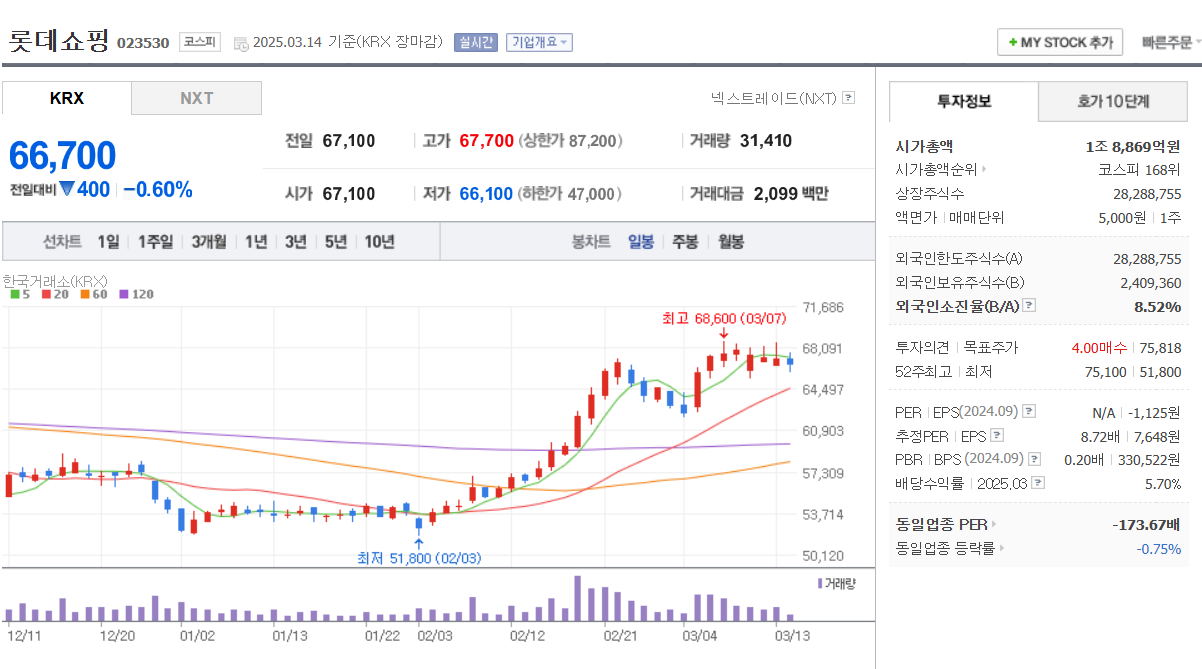Click the 외국인소진율 value 8.52%
This screenshot has width=1202, height=669.
point(1157,306)
